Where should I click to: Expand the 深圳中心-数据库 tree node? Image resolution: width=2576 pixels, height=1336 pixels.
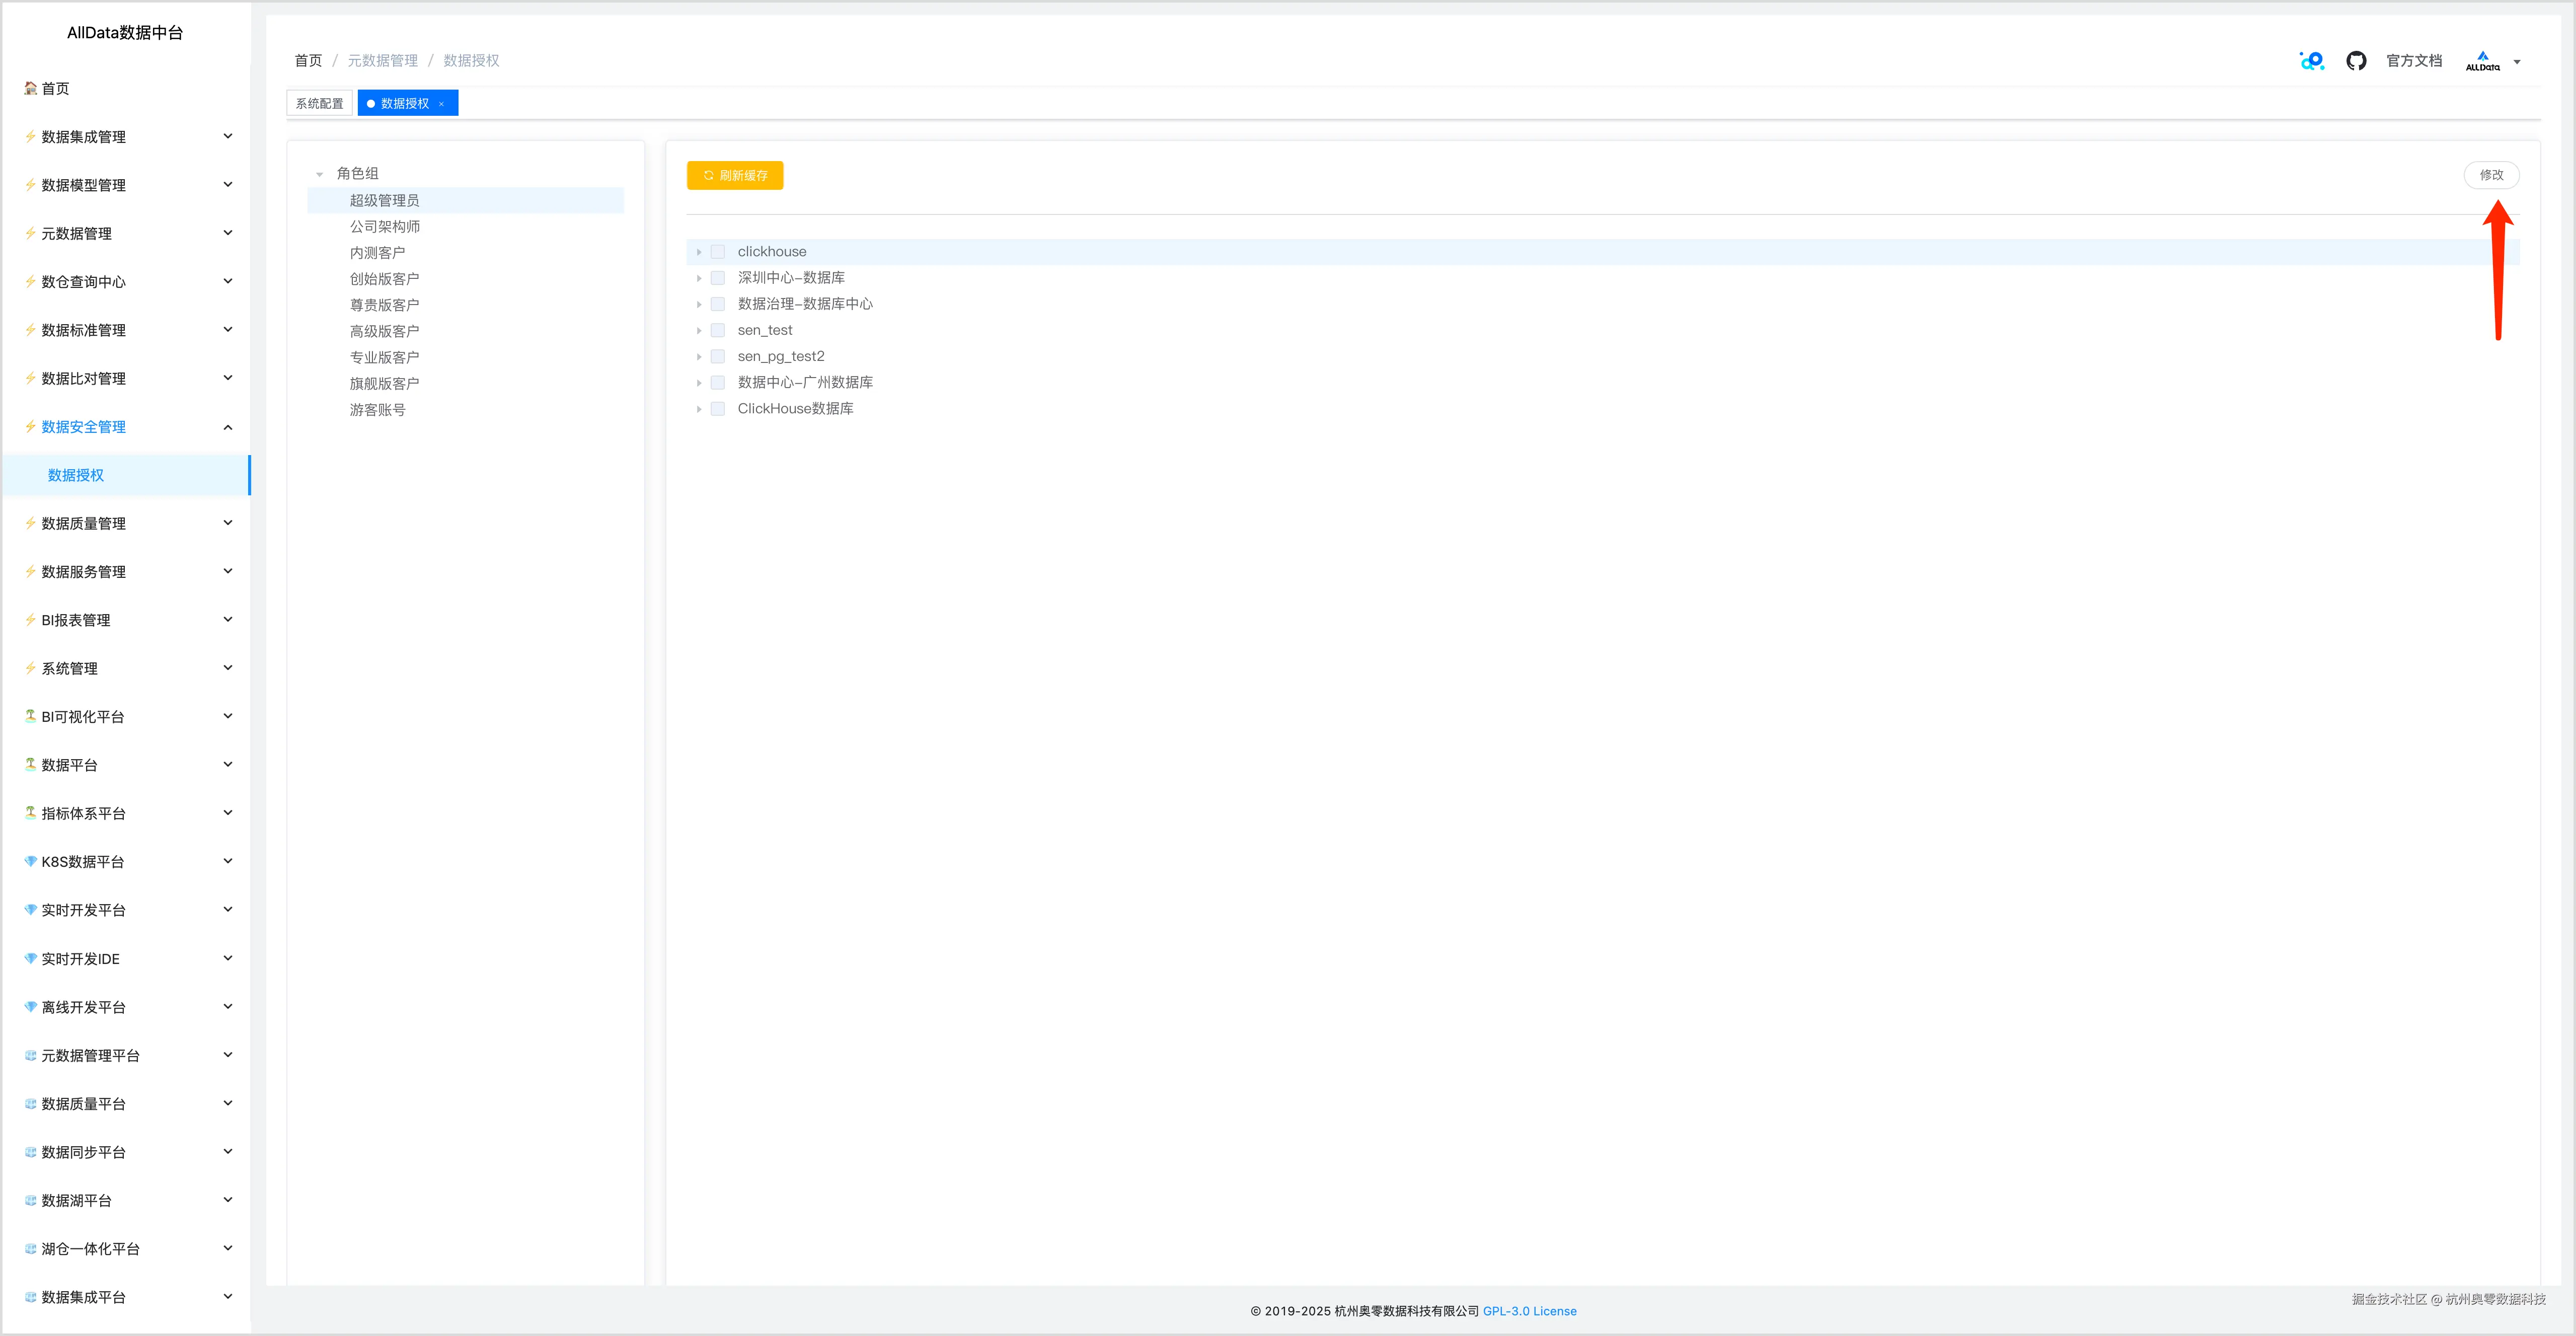(x=699, y=278)
